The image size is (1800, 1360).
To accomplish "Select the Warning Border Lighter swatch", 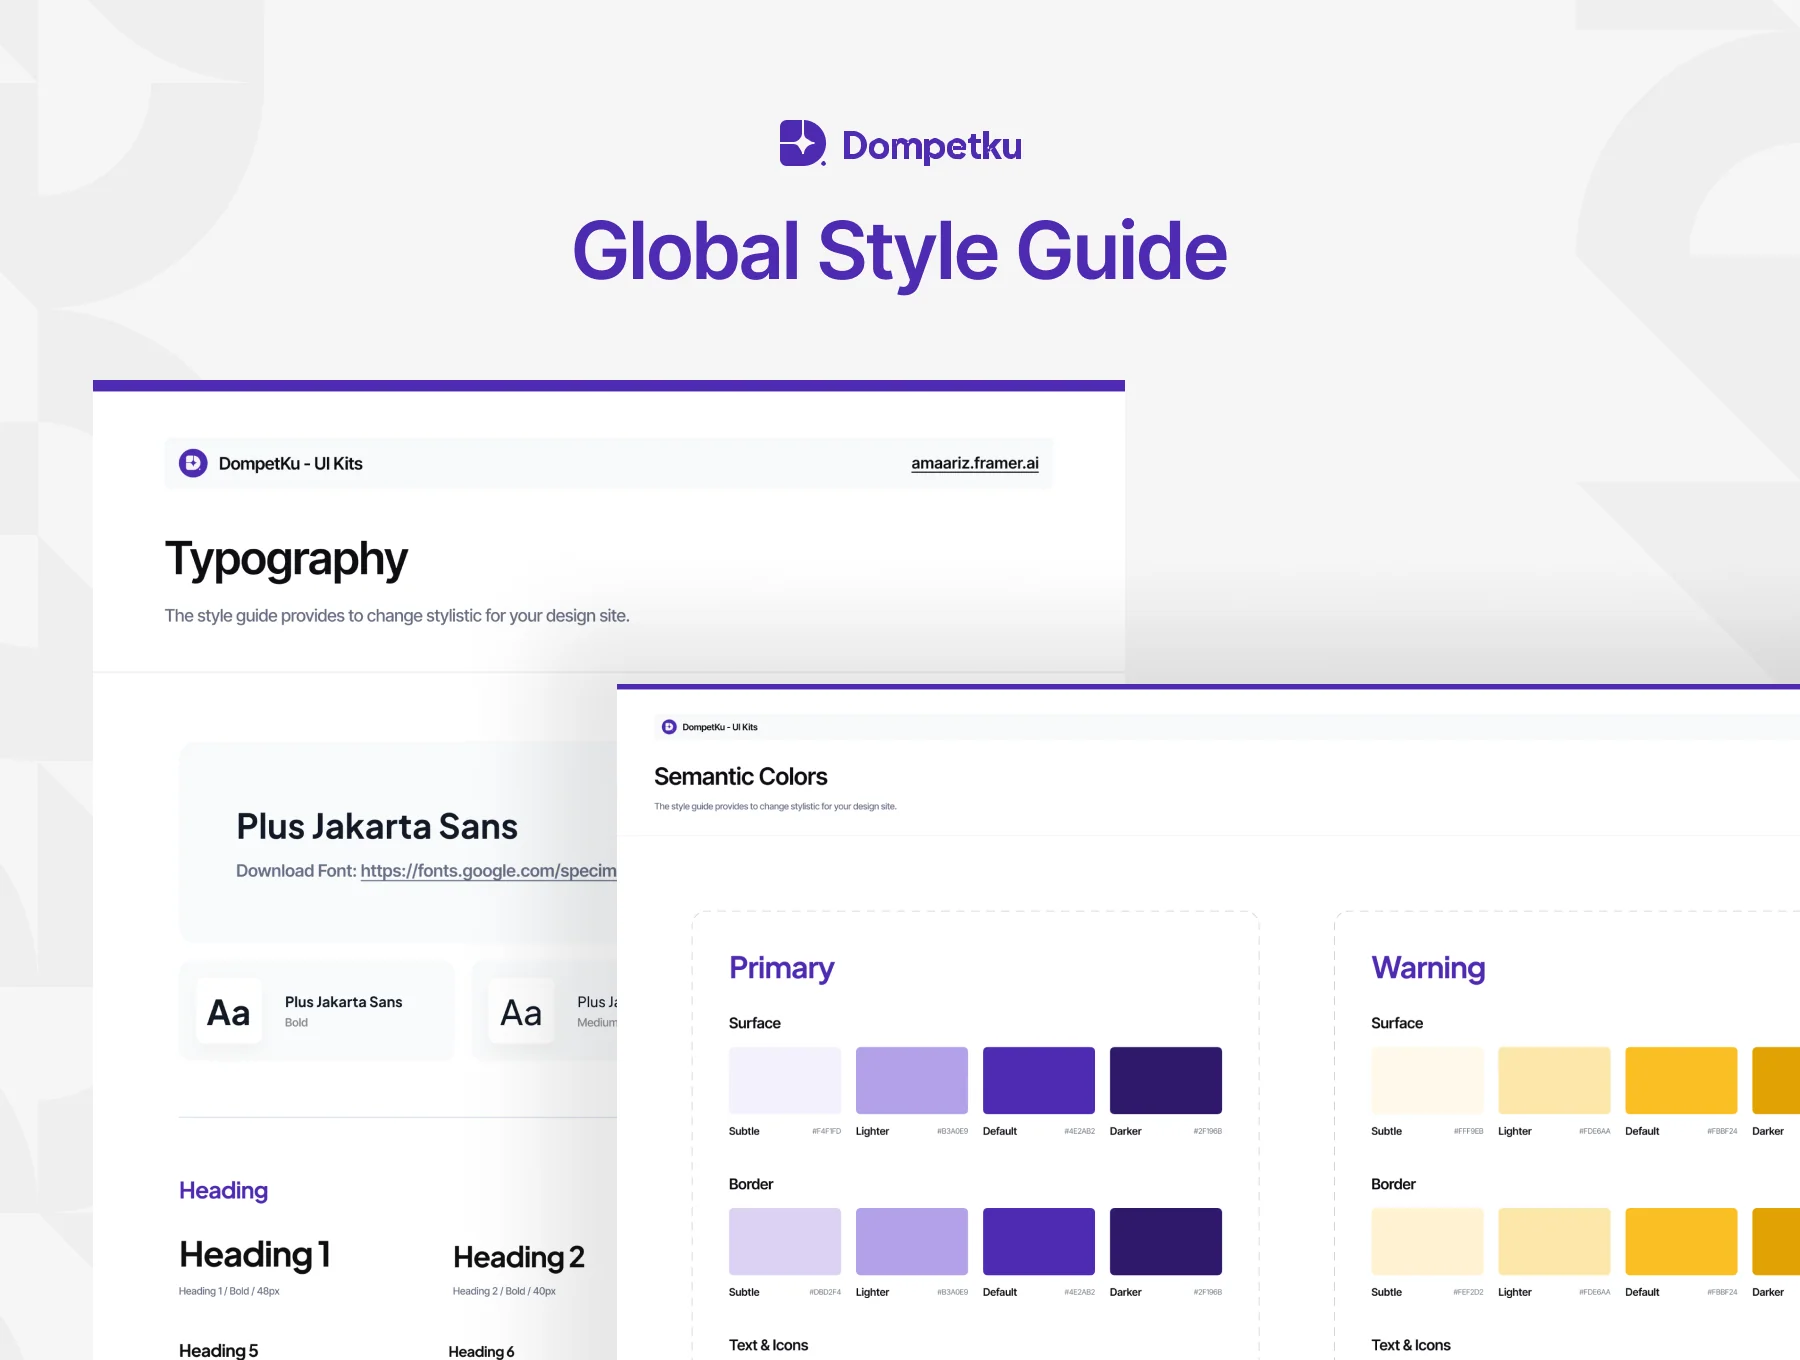I will pyautogui.click(x=1554, y=1241).
